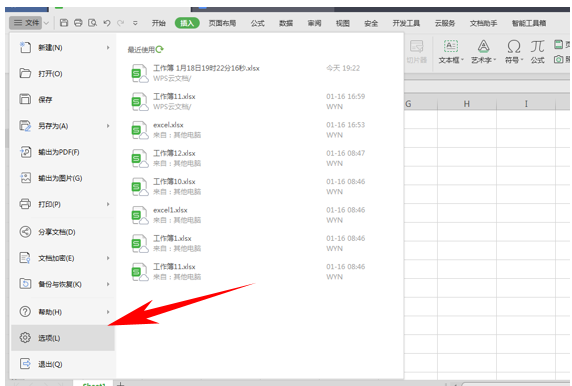
Task: Expand the 新建(N) submenu arrow
Action: pyautogui.click(x=108, y=48)
